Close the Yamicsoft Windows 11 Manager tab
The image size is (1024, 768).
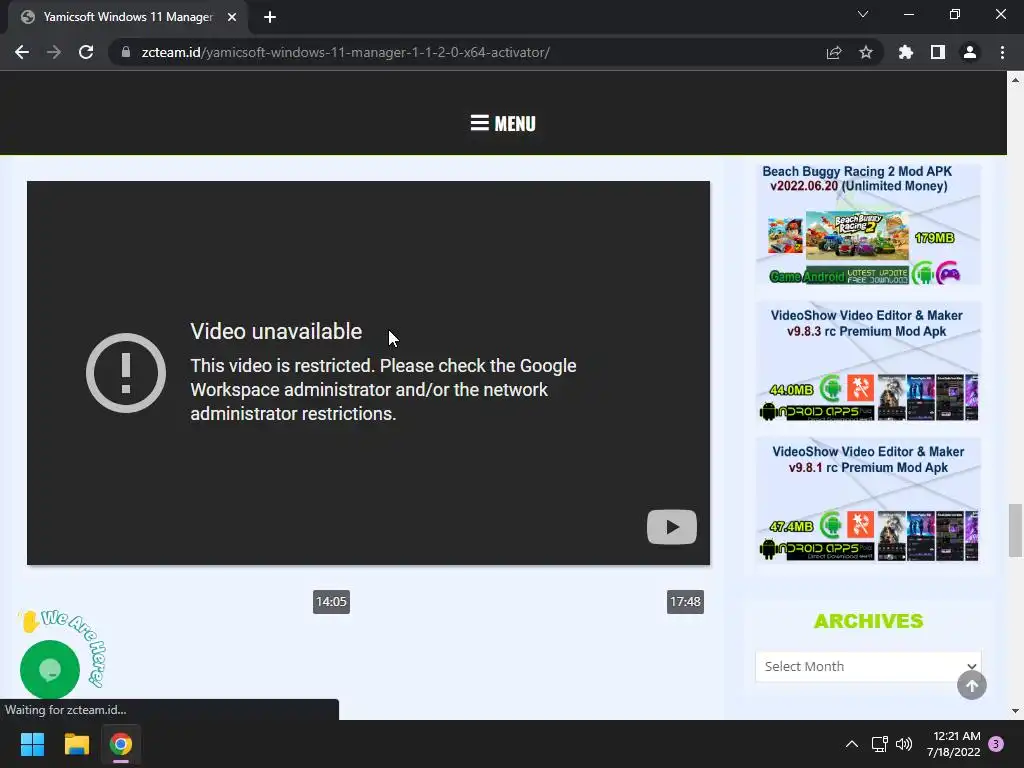232,17
